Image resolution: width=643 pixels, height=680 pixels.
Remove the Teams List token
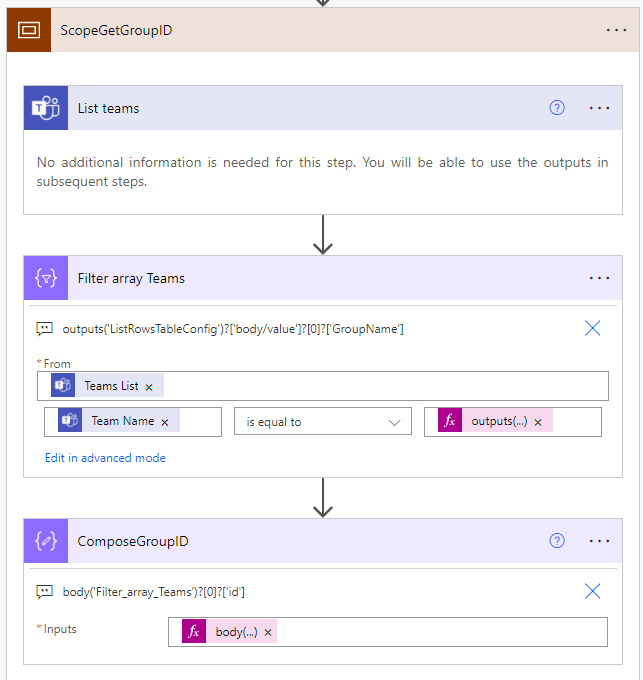[149, 387]
